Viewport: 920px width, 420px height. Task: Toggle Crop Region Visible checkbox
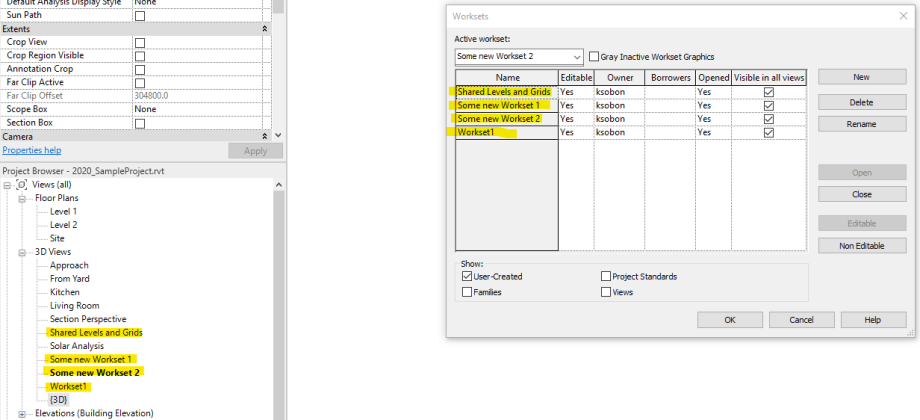tap(140, 56)
